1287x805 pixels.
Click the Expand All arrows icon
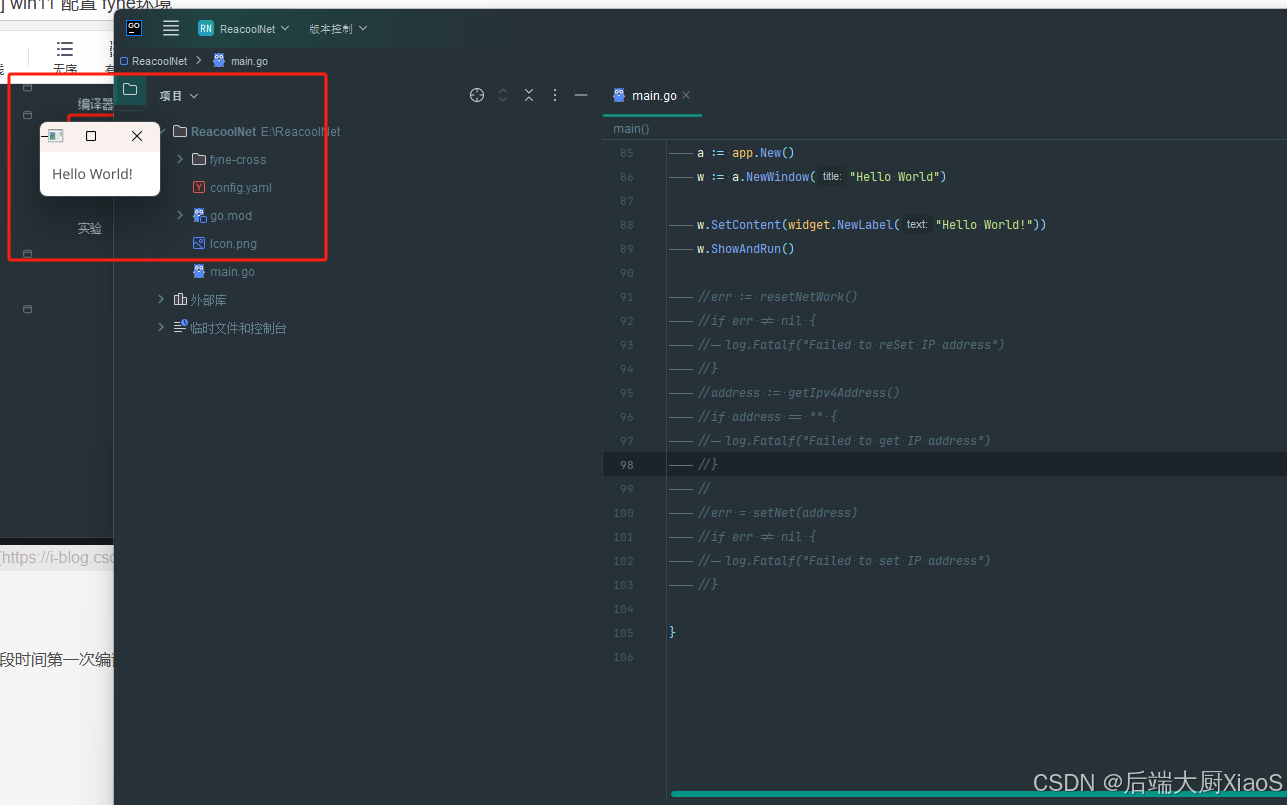(503, 95)
